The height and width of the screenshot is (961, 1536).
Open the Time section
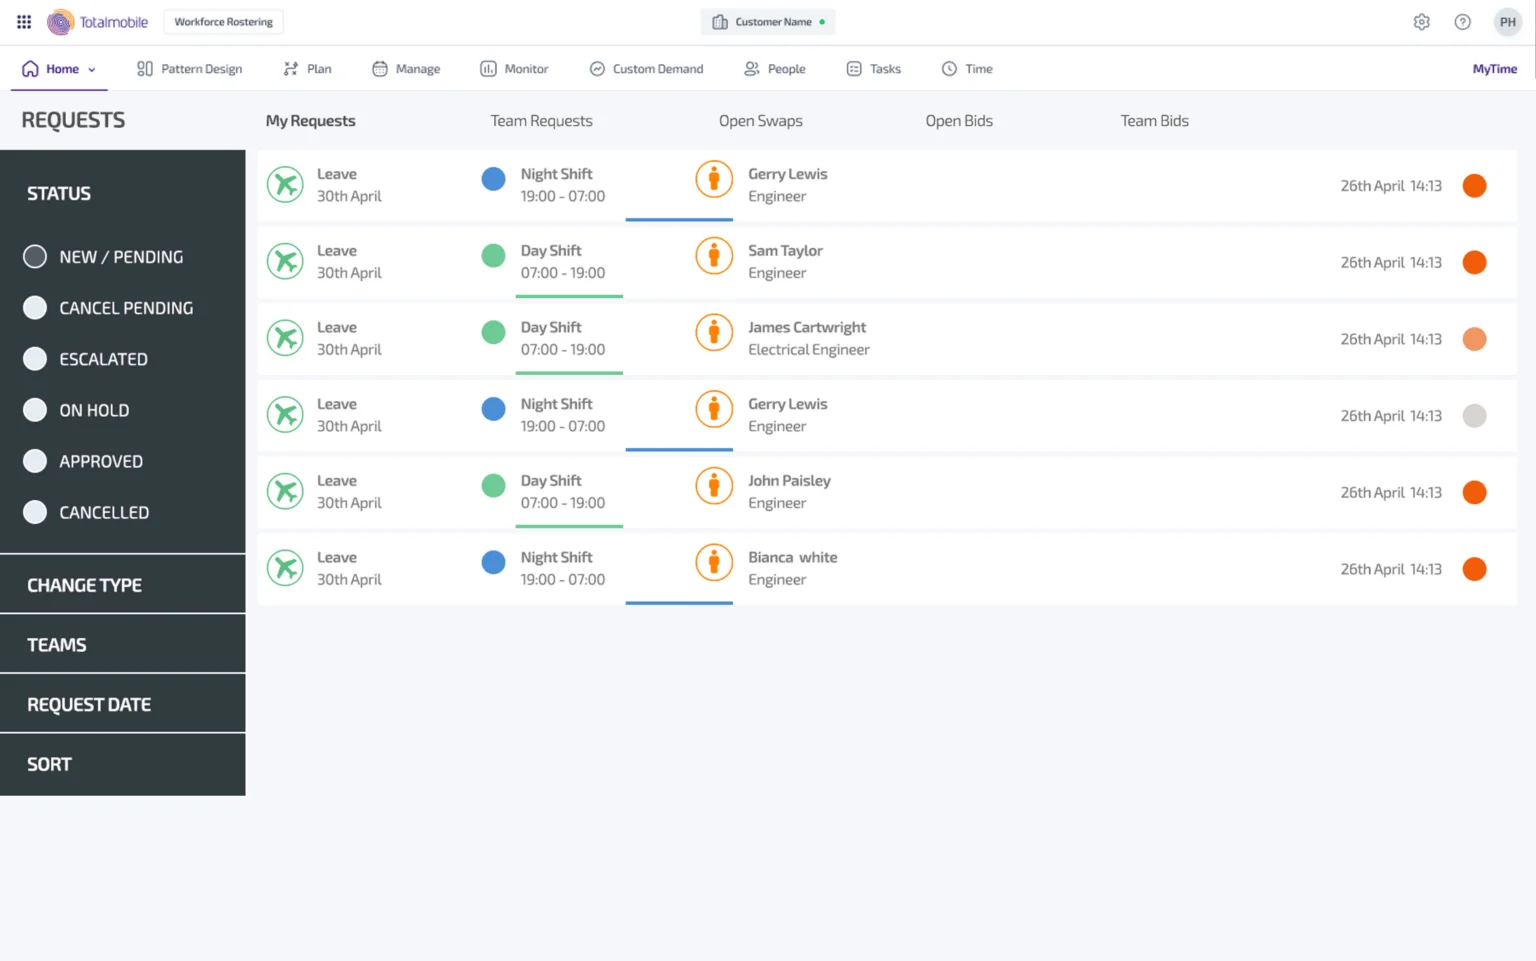[x=967, y=69]
